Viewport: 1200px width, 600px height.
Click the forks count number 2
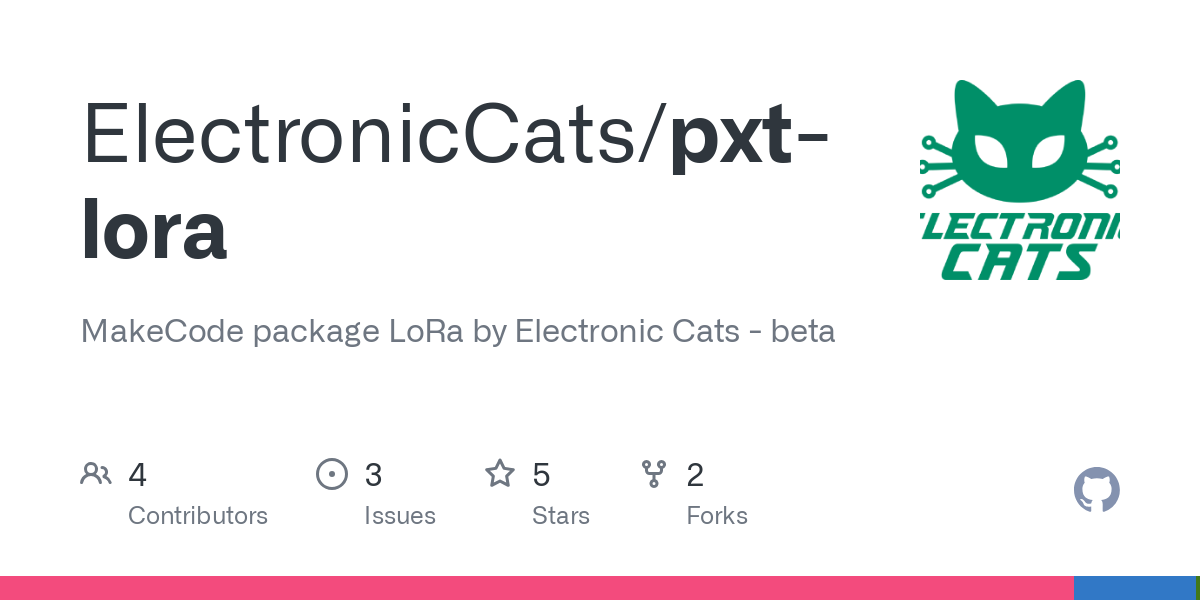pyautogui.click(x=695, y=475)
